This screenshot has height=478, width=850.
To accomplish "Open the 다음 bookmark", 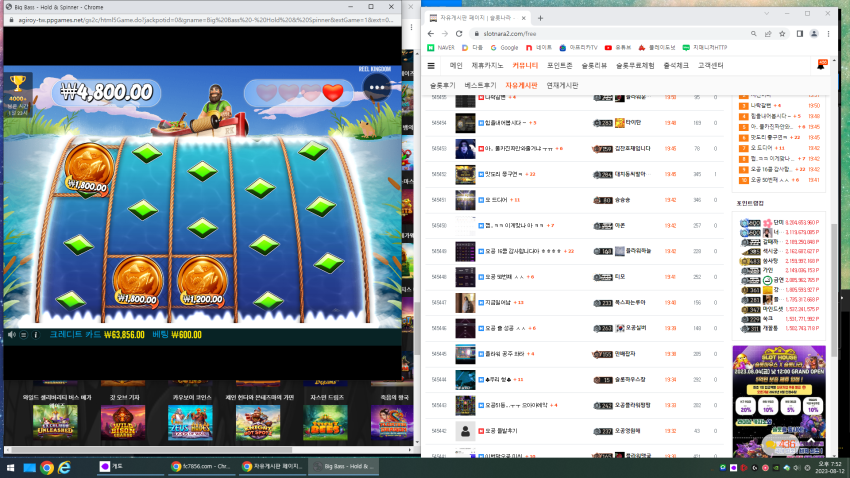I will pyautogui.click(x=472, y=48).
